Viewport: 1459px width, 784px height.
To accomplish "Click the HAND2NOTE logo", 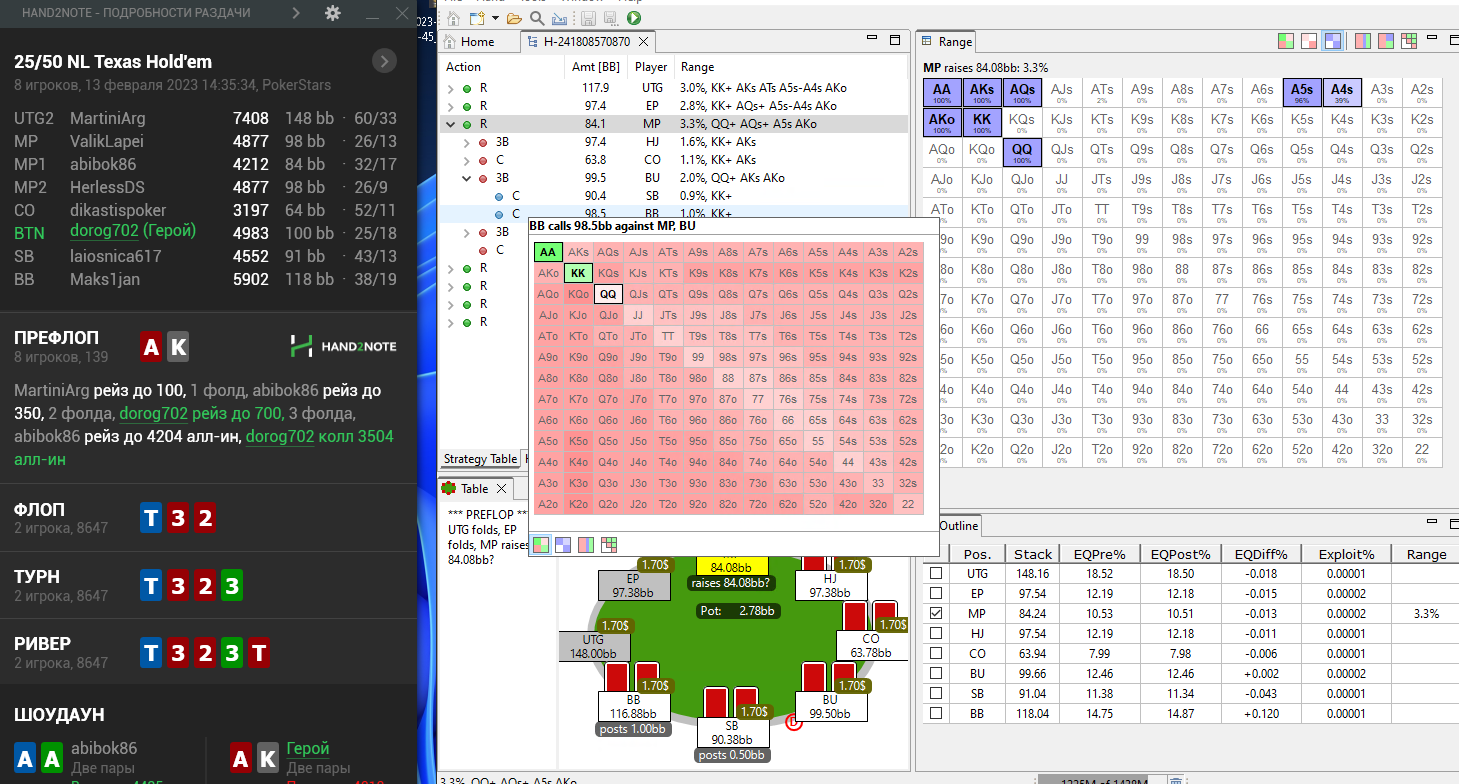I will [343, 347].
